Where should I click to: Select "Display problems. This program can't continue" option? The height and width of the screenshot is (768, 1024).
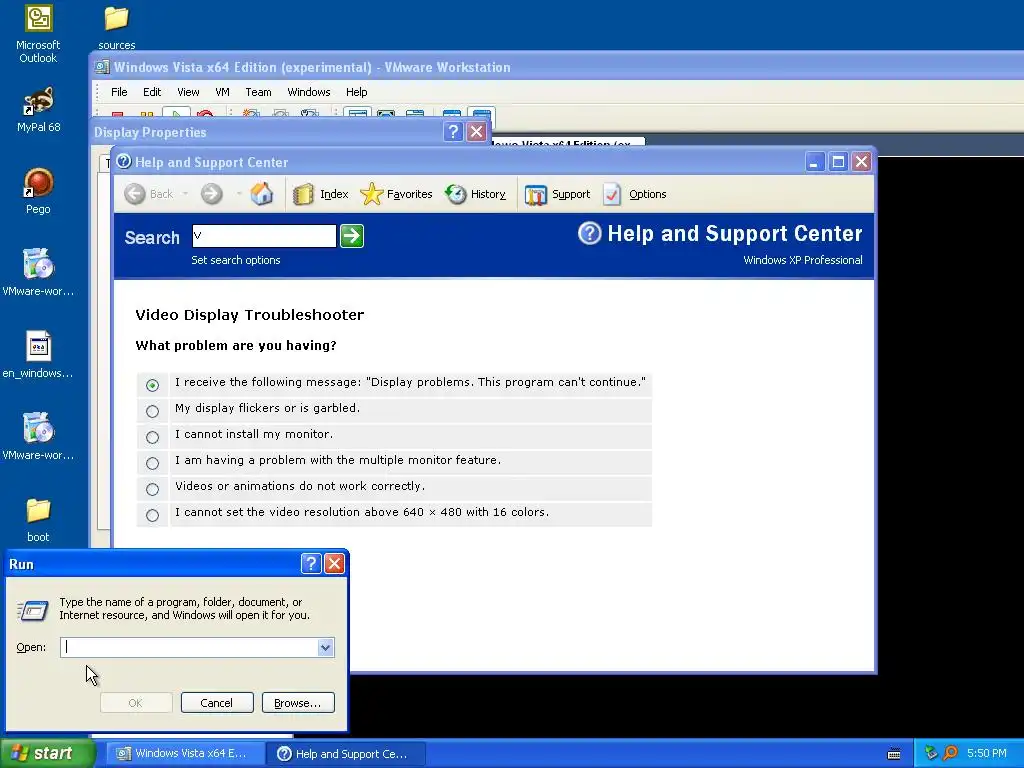[x=152, y=385]
